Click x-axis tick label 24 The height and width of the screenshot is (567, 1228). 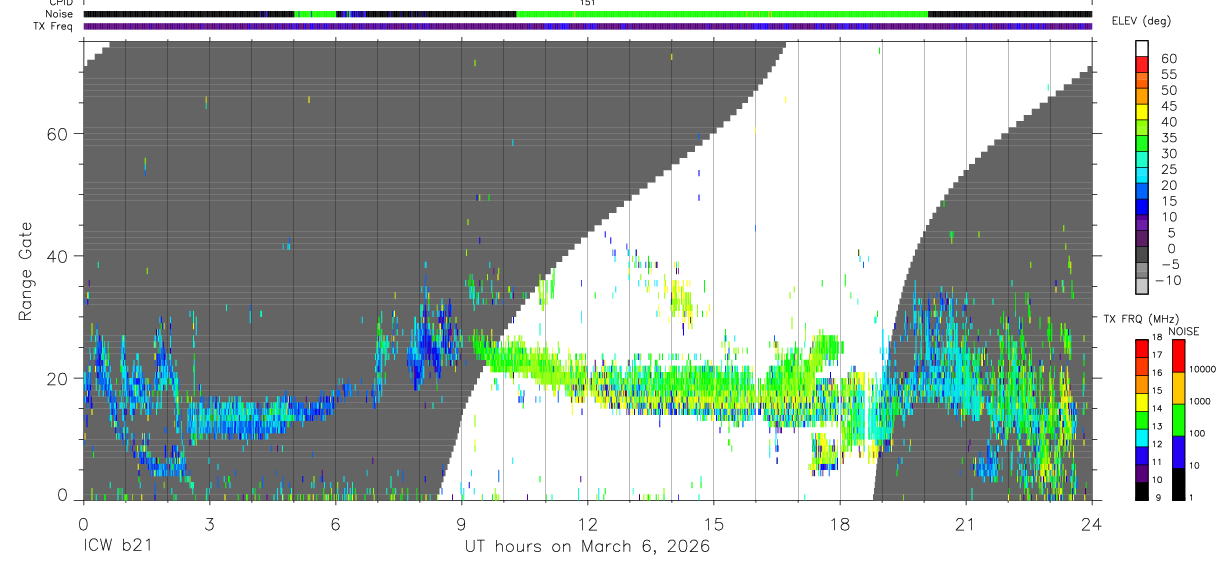click(x=1091, y=523)
